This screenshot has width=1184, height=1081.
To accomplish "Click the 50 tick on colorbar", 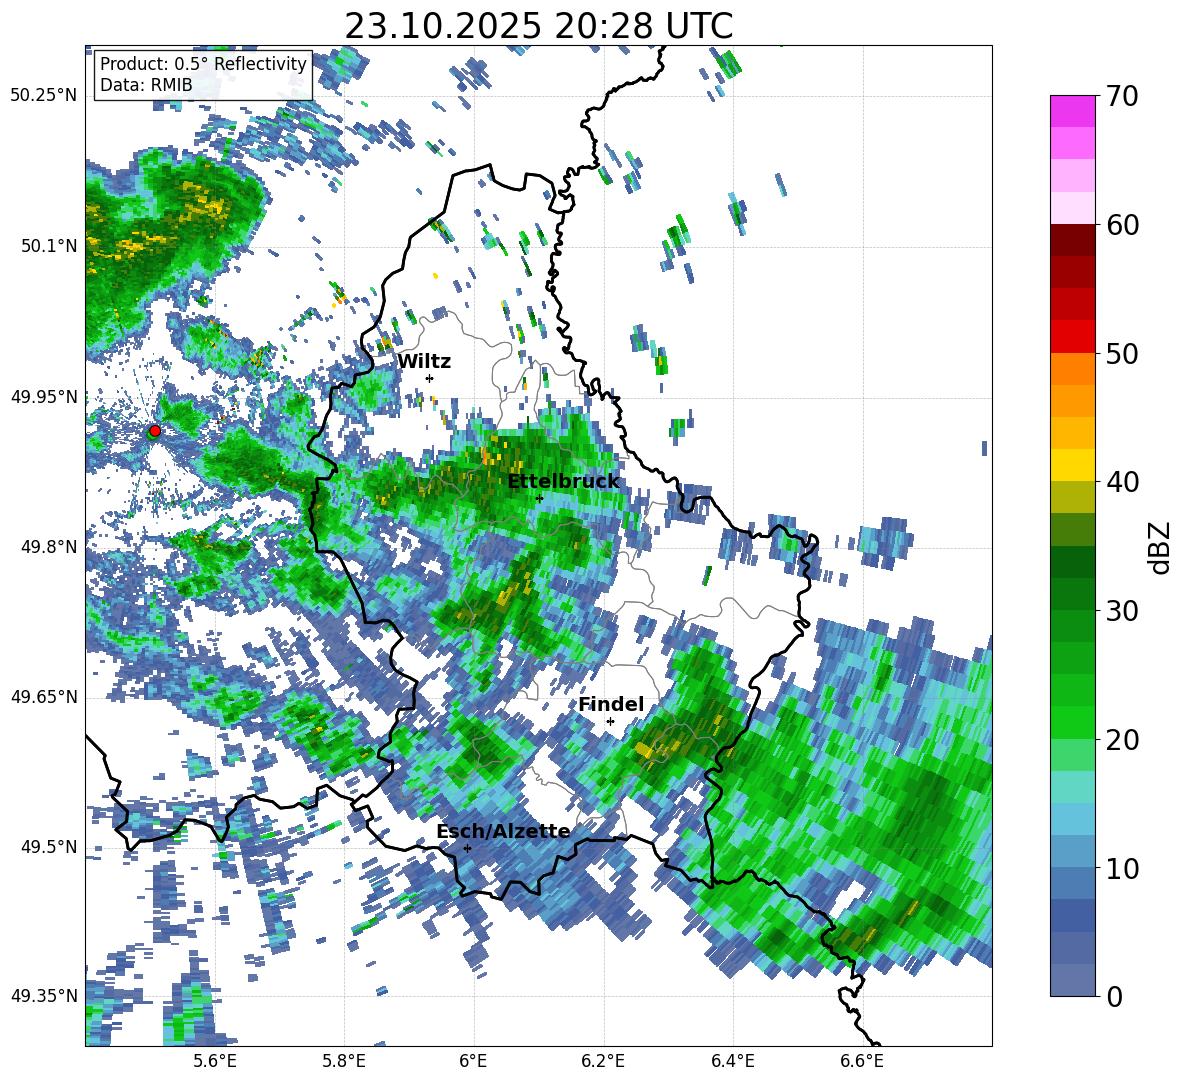I will click(1121, 353).
